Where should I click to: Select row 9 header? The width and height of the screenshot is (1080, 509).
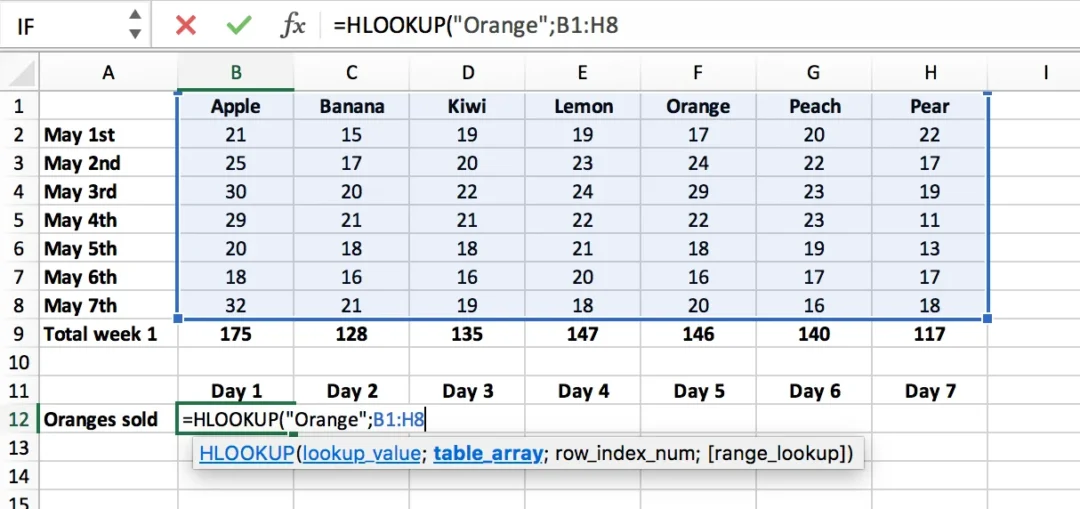pyautogui.click(x=19, y=335)
